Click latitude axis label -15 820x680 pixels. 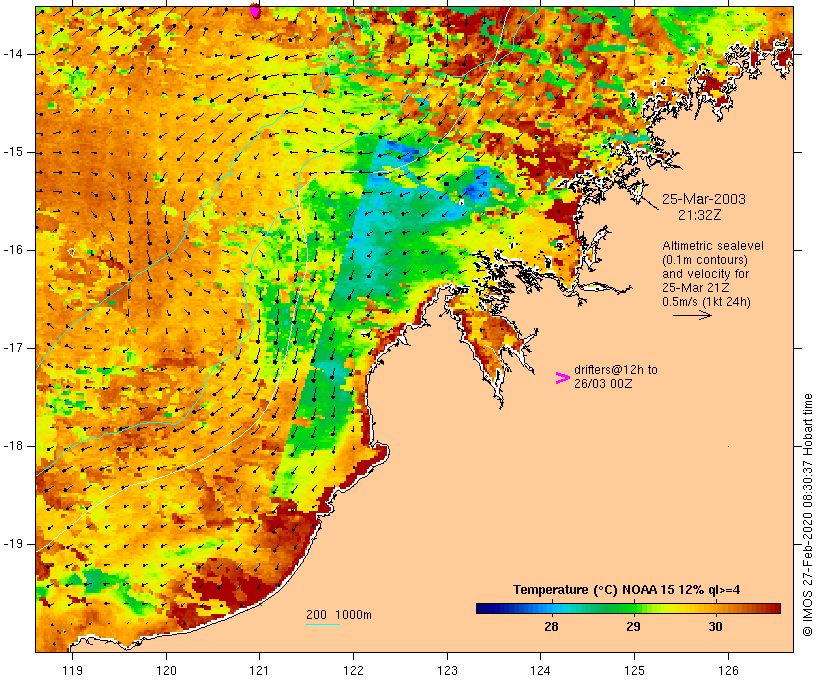(x=13, y=152)
